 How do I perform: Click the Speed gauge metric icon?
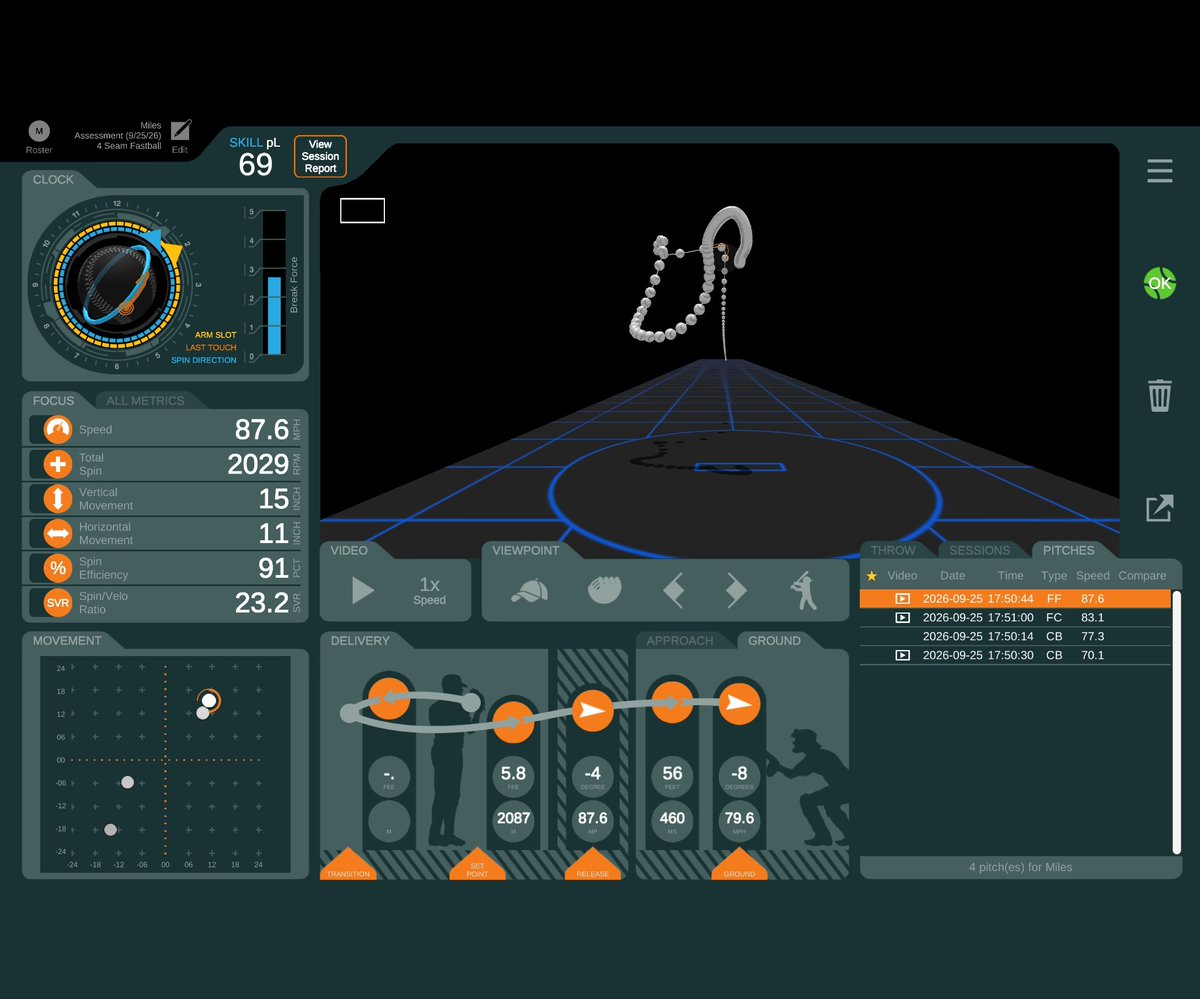[x=58, y=430]
